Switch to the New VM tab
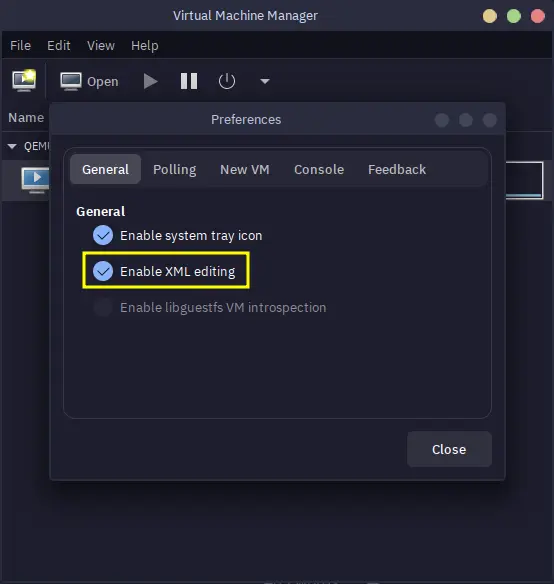 pyautogui.click(x=245, y=169)
